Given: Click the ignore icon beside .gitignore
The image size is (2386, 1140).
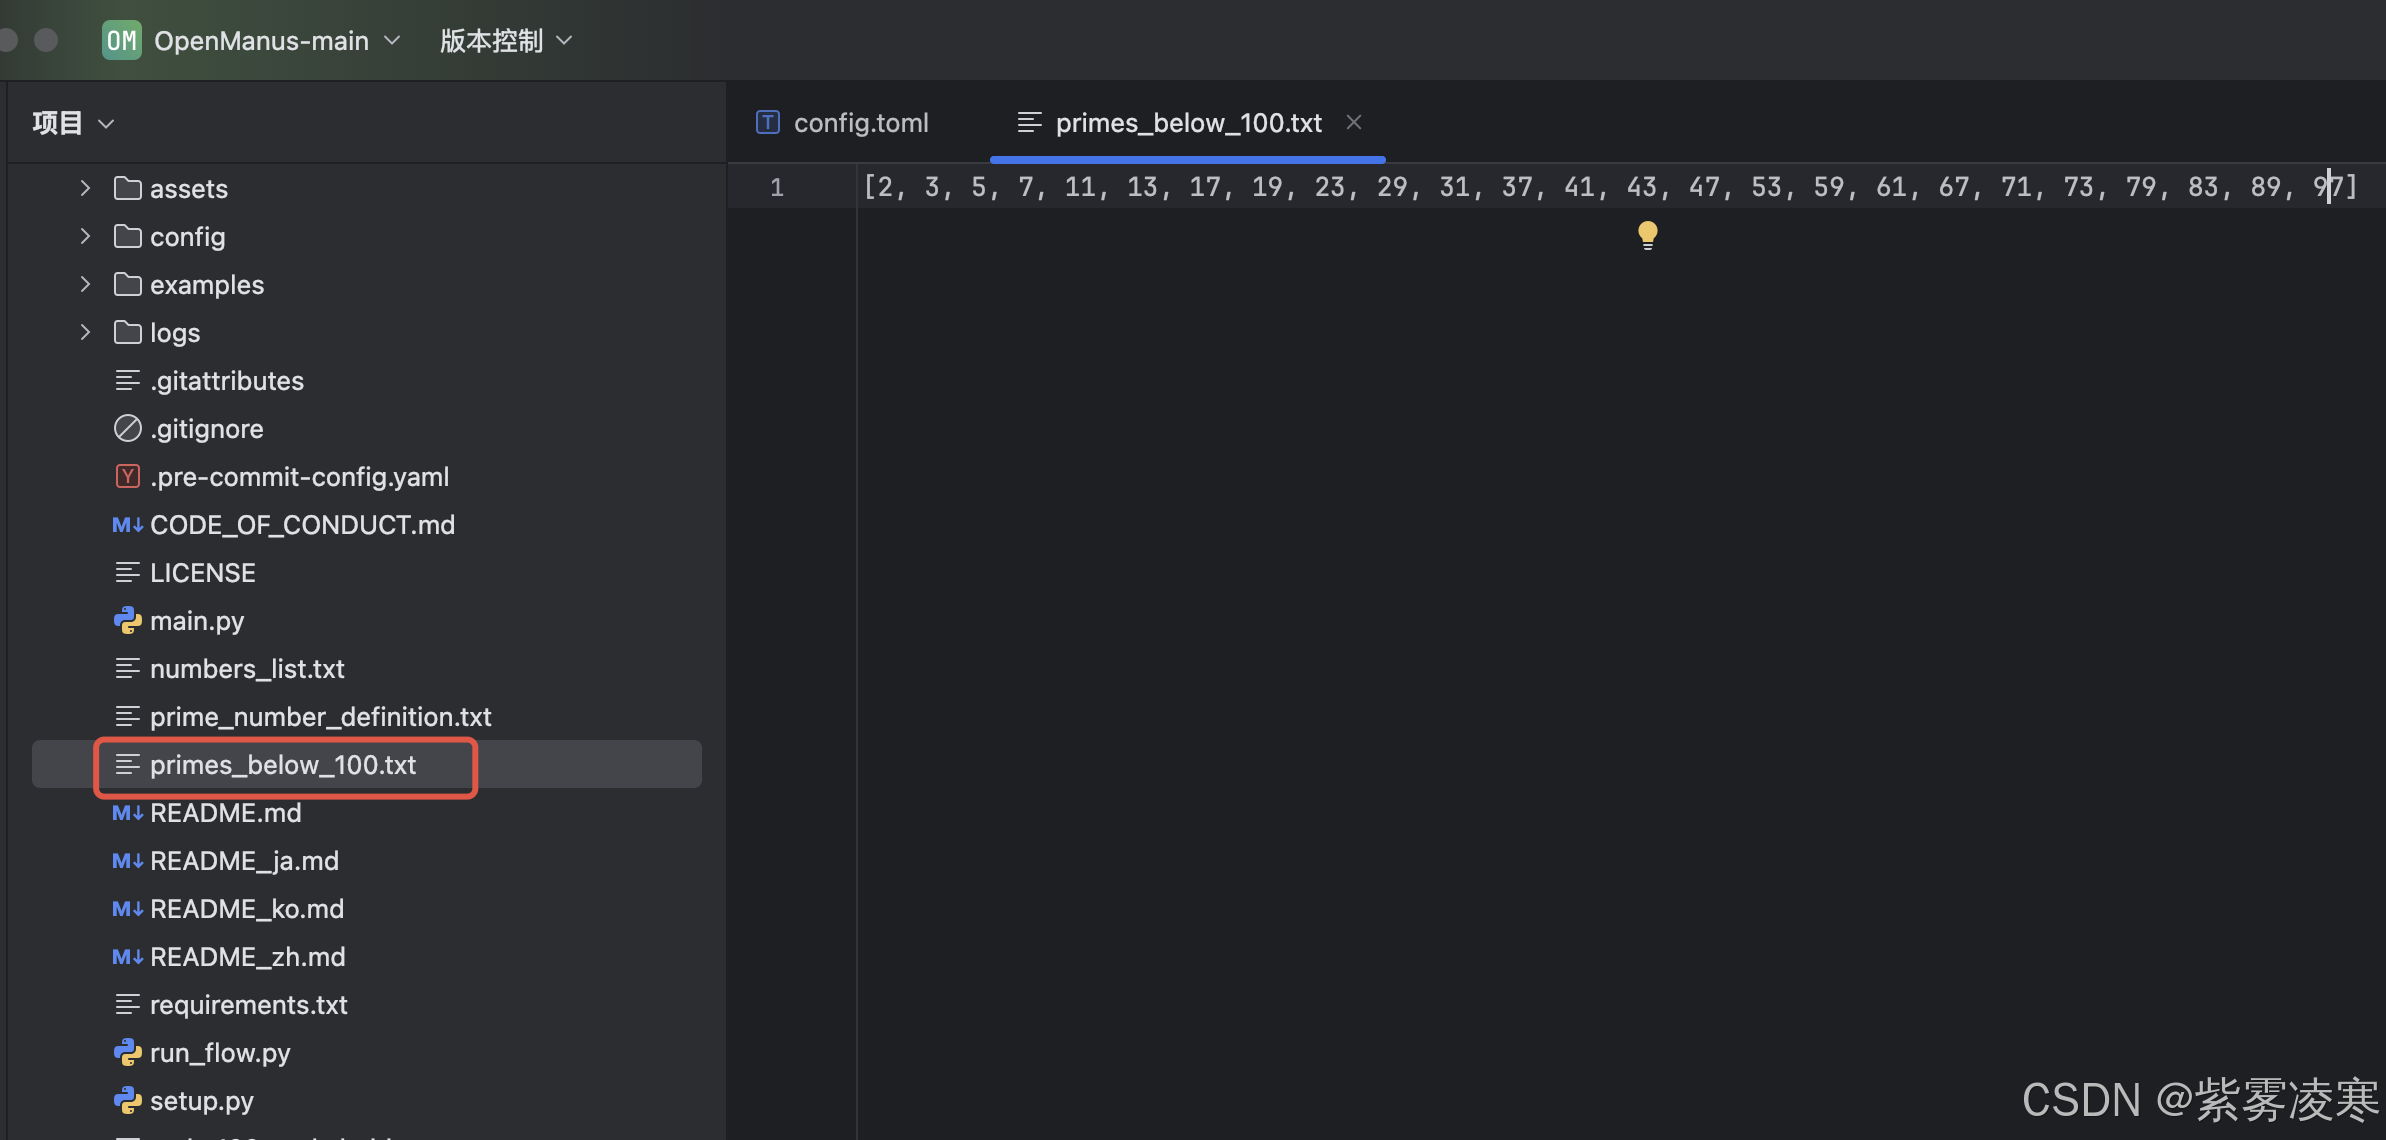Looking at the screenshot, I should [127, 429].
